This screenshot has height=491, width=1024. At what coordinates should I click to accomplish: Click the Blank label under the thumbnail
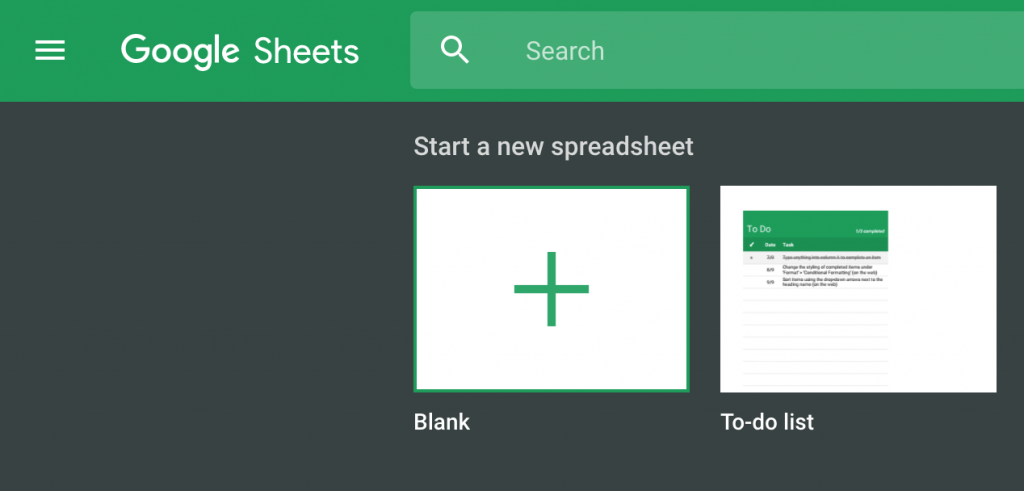tap(442, 422)
